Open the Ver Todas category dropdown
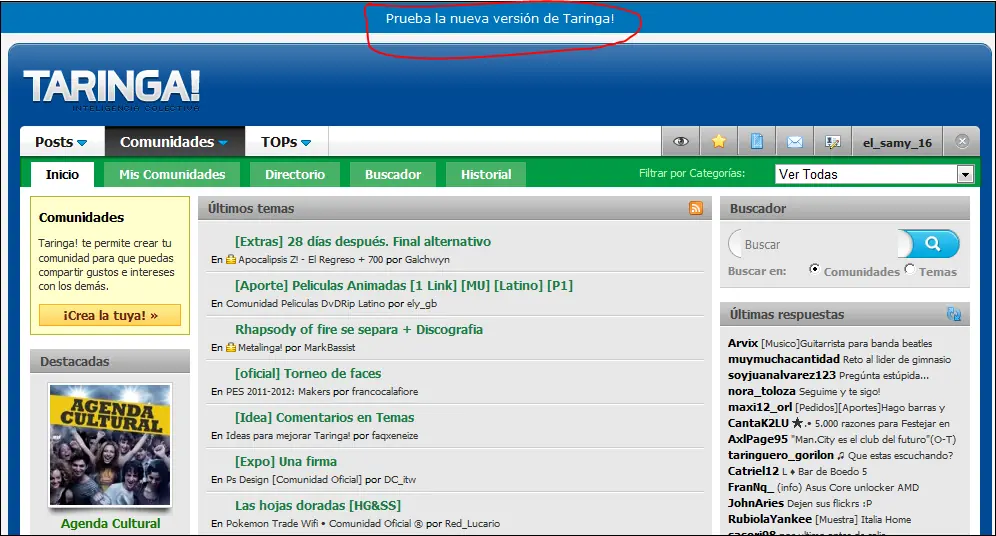Screen dimensions: 996x536 [875, 174]
